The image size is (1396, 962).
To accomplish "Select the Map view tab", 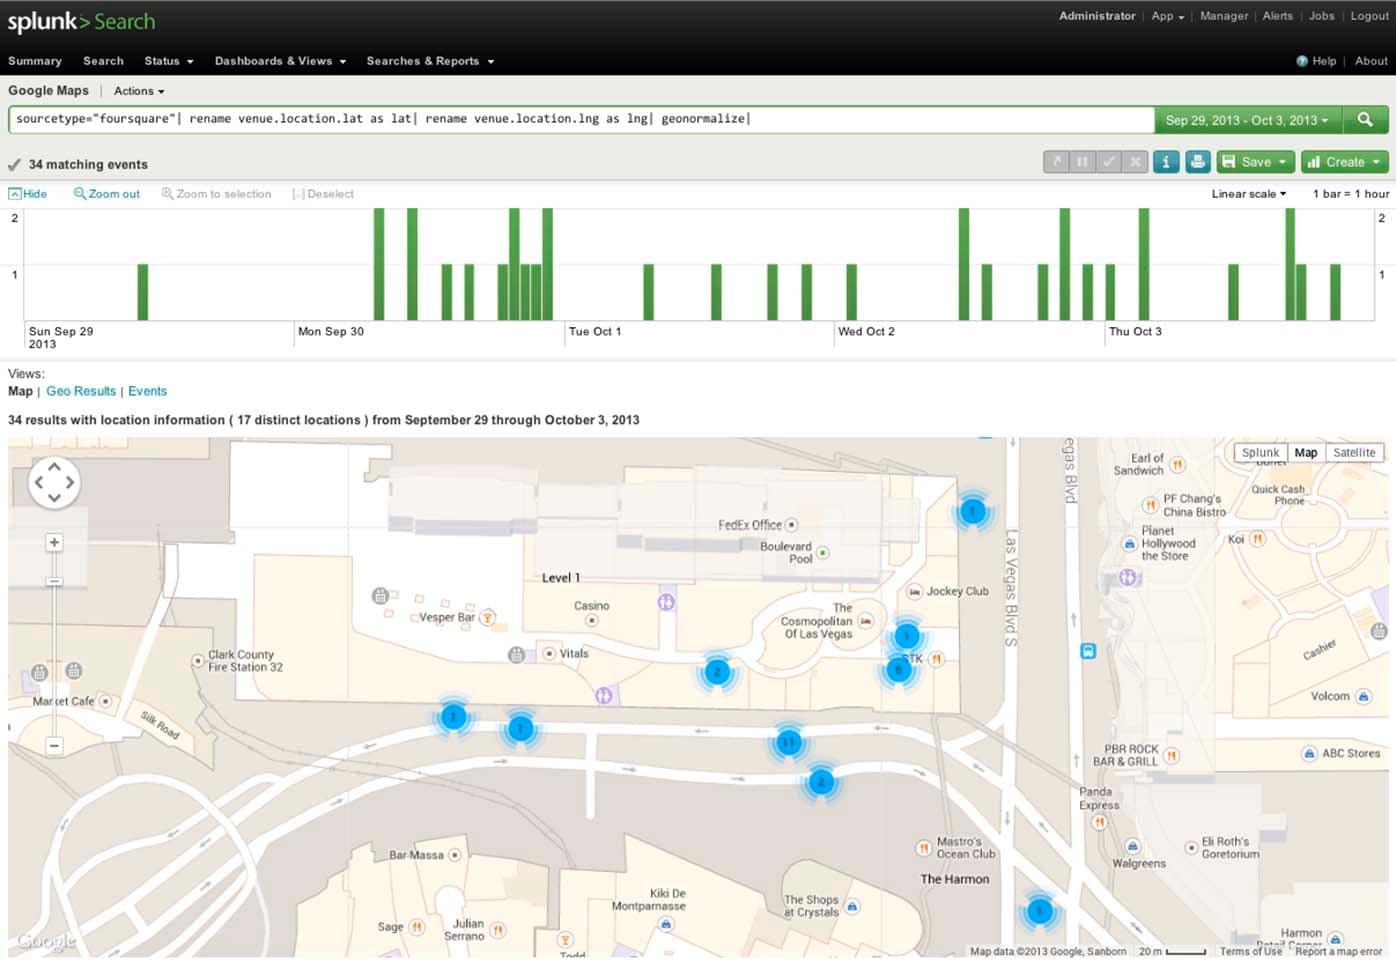I will 20,391.
